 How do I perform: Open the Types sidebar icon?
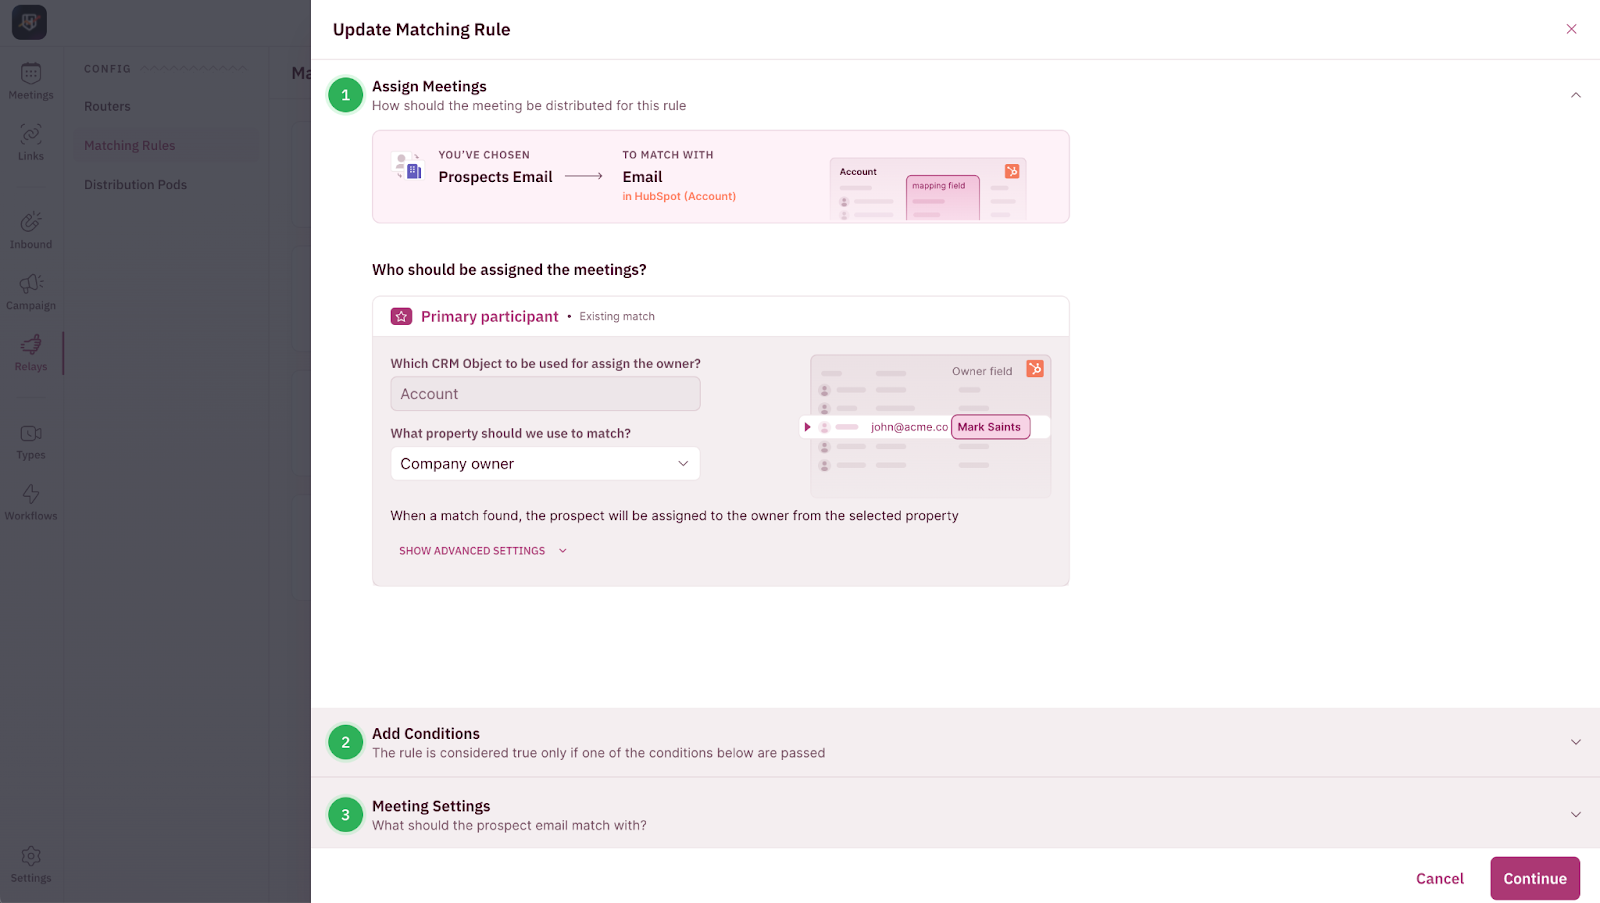31,440
